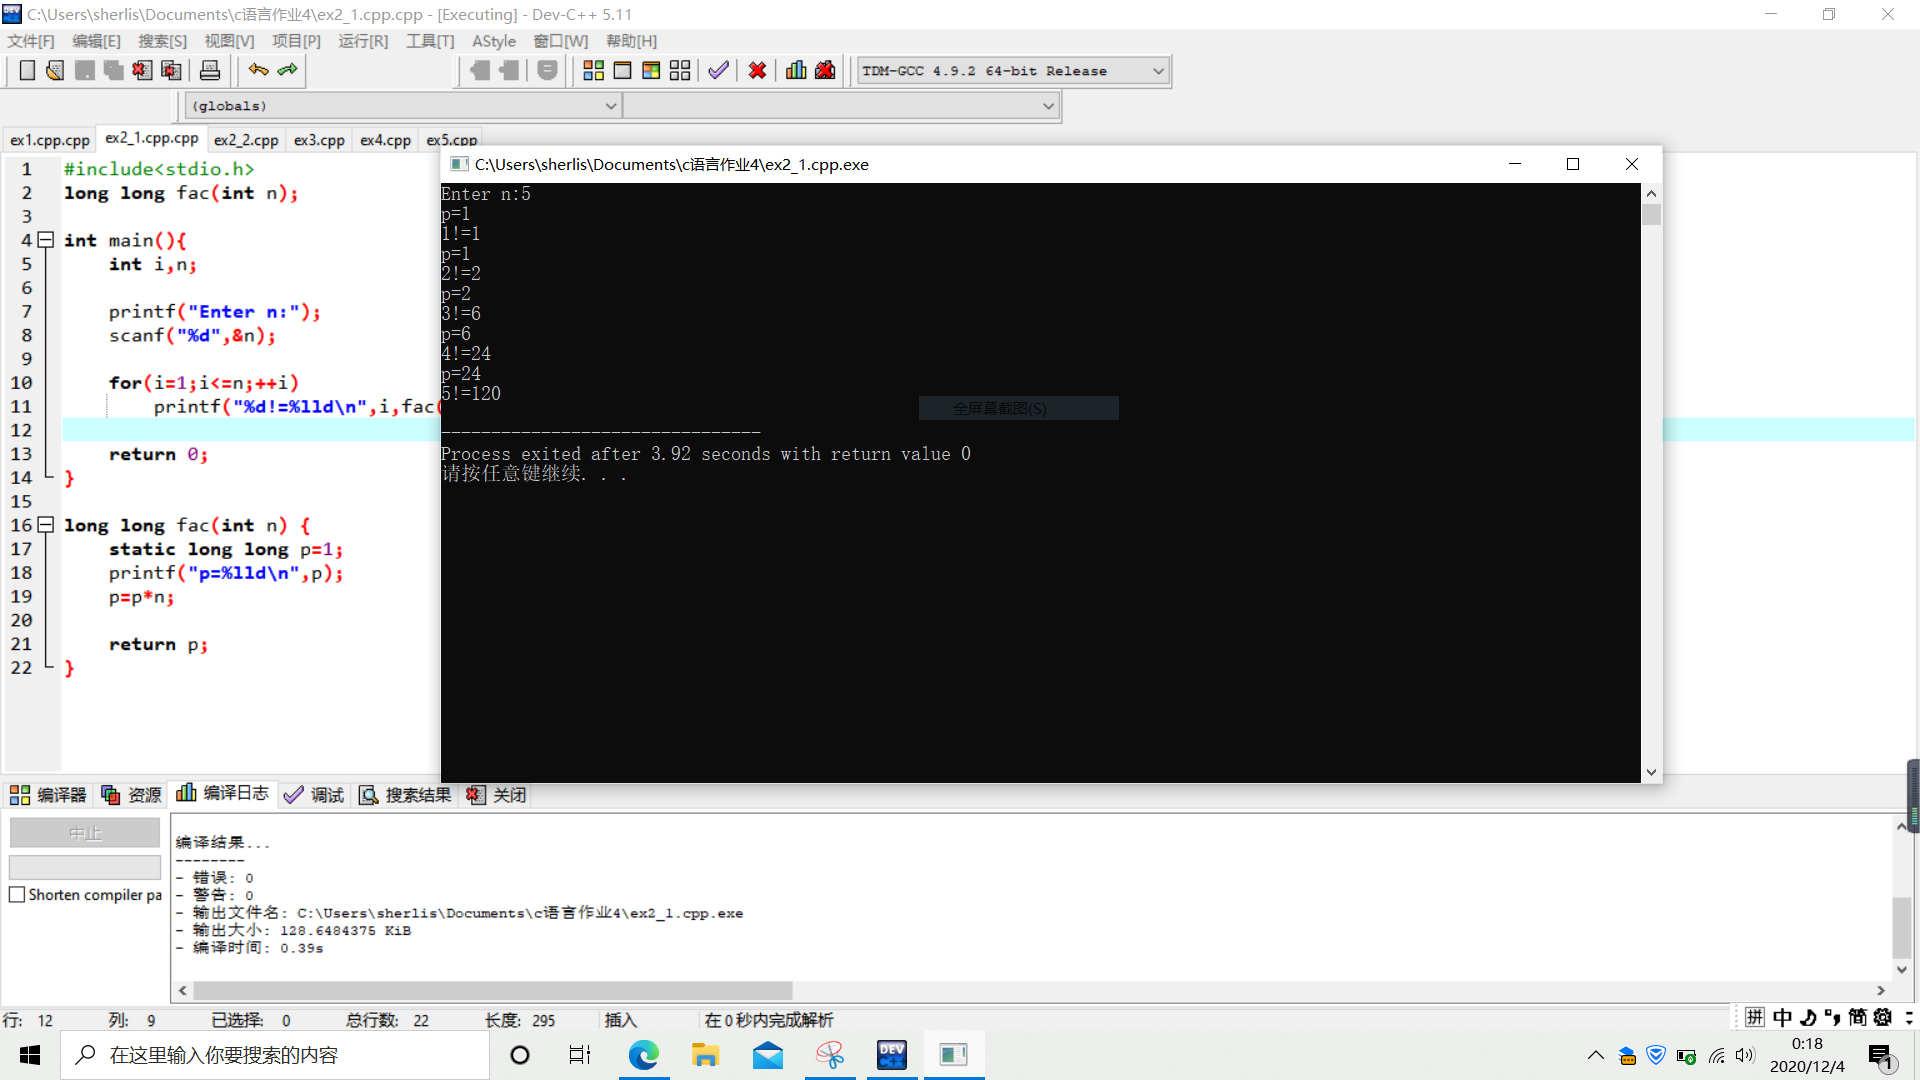This screenshot has width=1920, height=1080.
Task: Click the Compile toolbar icon
Action: tap(593, 70)
